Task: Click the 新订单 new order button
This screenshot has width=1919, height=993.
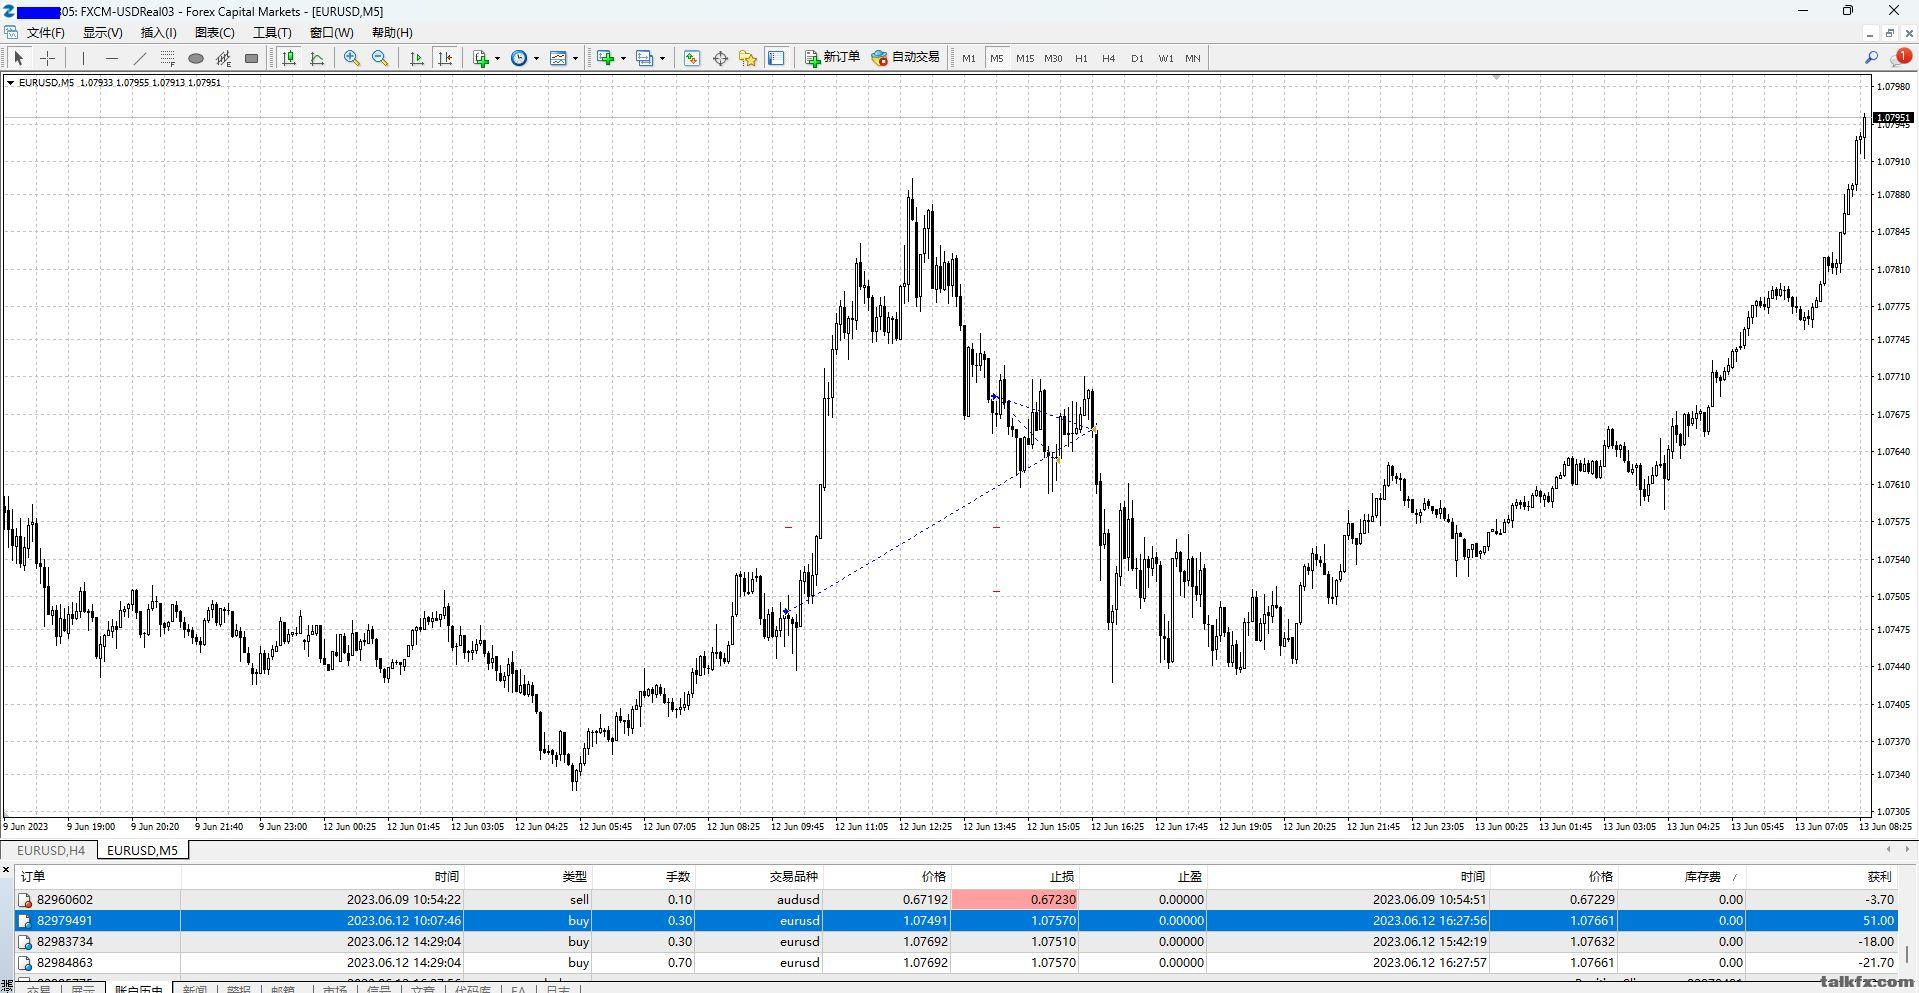Action: pyautogui.click(x=832, y=58)
